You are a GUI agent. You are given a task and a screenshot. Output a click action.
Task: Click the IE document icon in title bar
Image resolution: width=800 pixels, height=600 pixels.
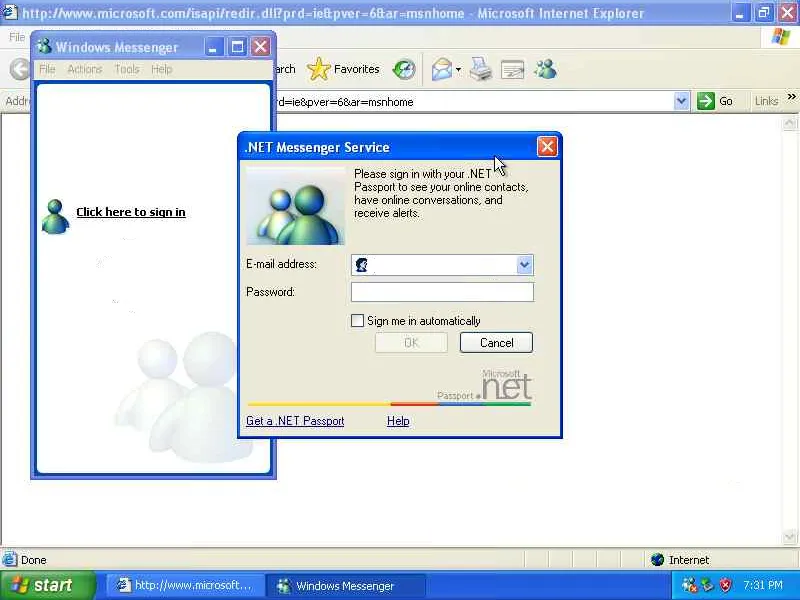9,11
